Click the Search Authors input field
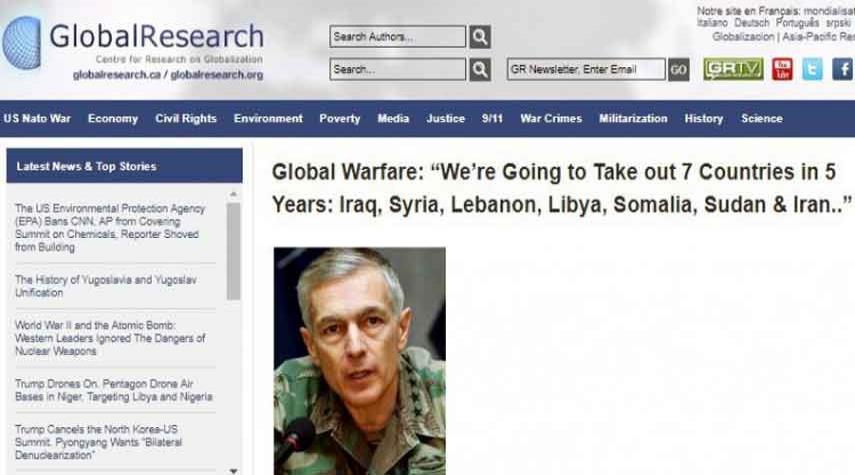The width and height of the screenshot is (855, 475). (x=398, y=37)
